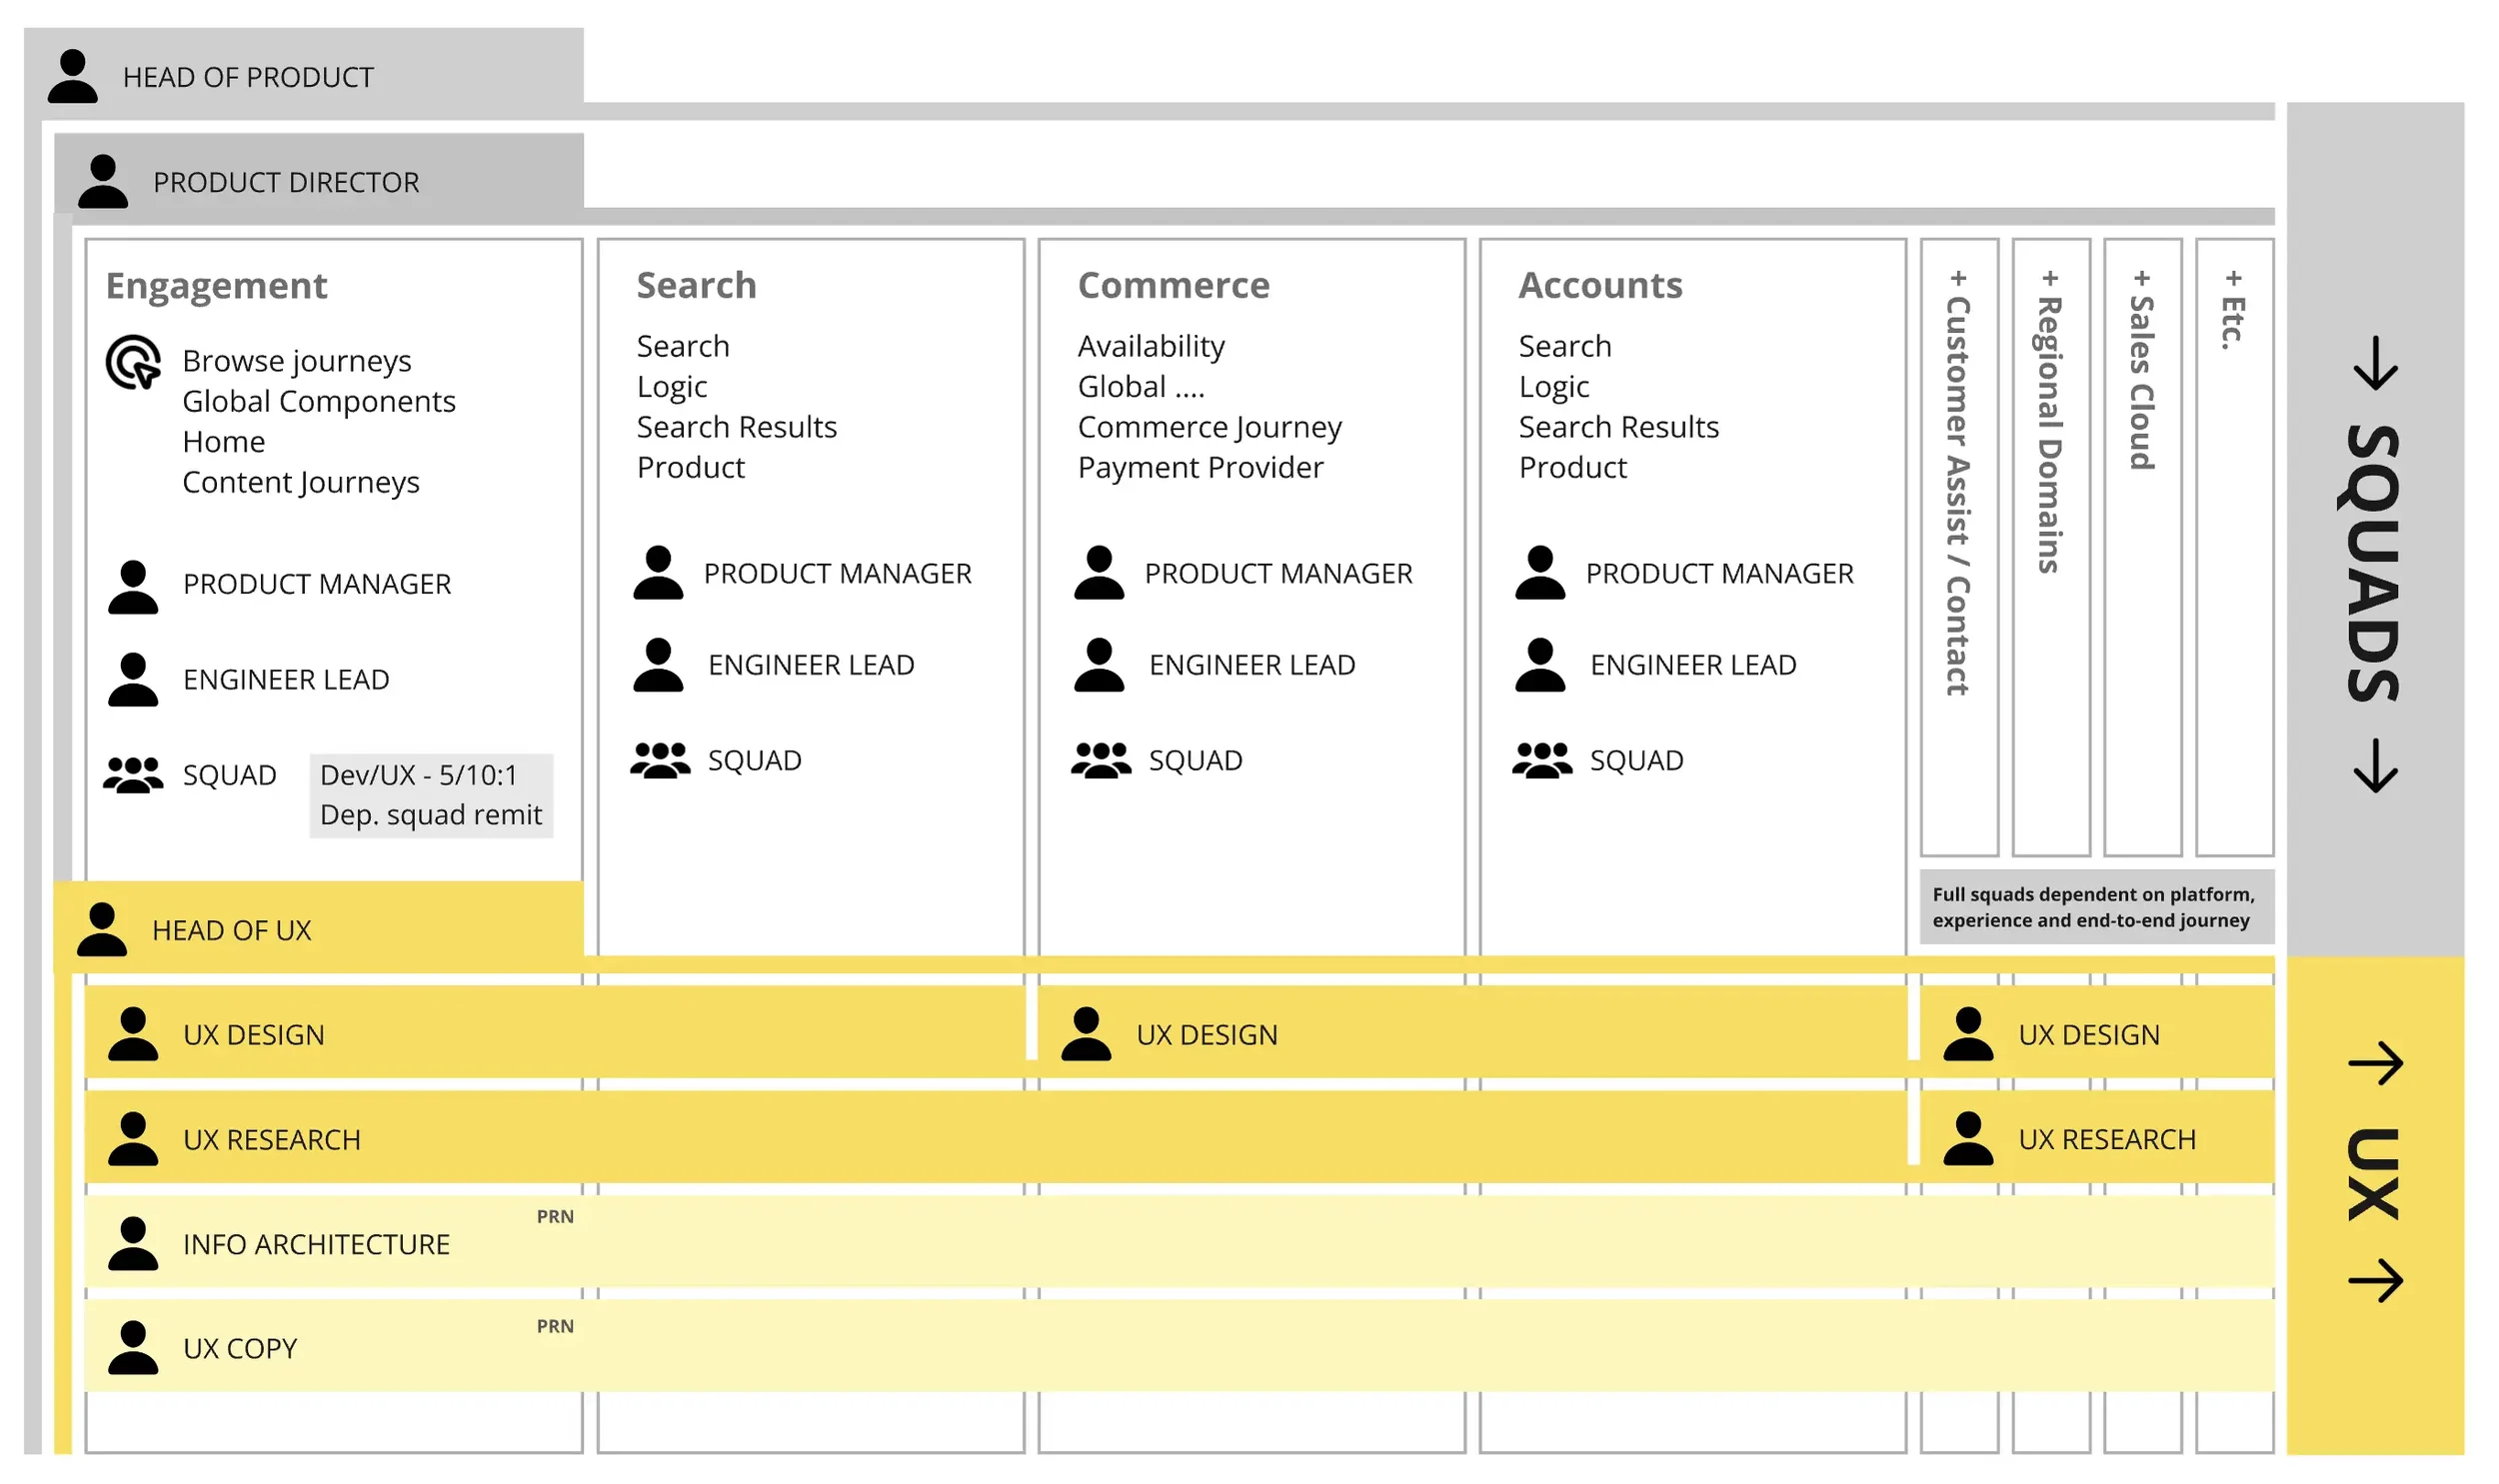Screen dimensions: 2499x1484
Task: Click the Search squad group icon
Action: (659, 760)
